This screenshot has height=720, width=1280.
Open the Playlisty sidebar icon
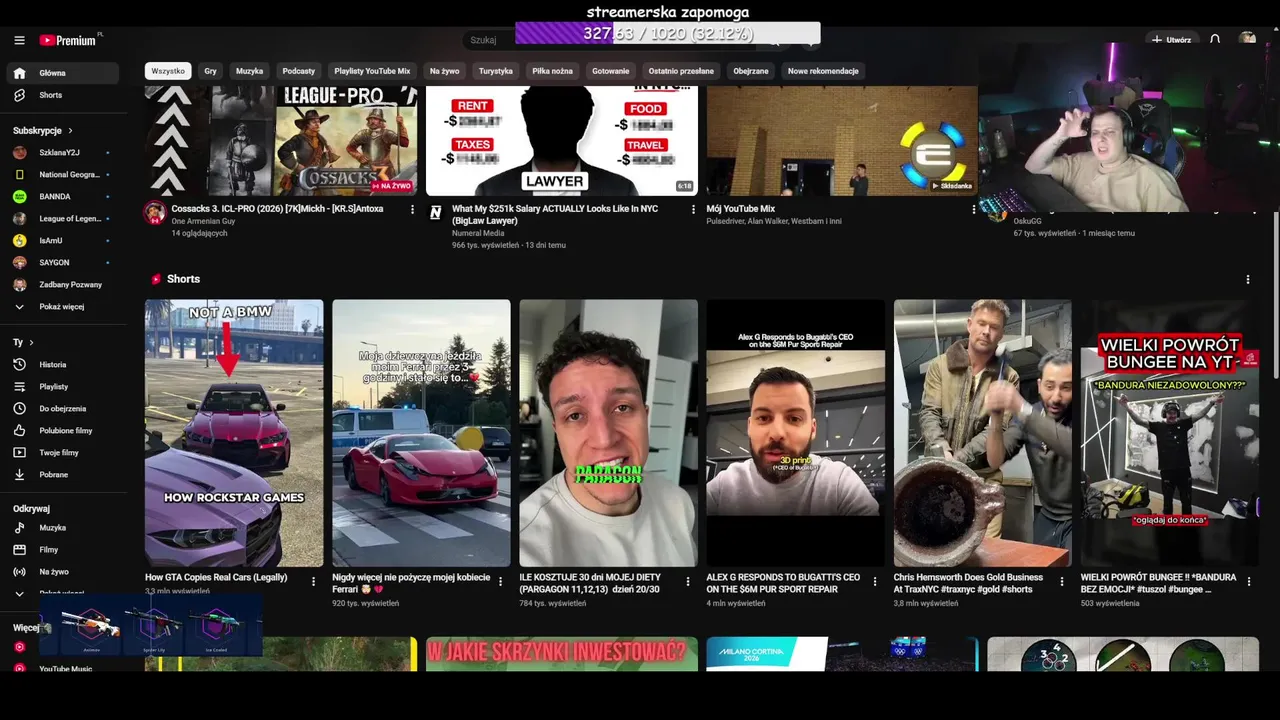(19, 387)
